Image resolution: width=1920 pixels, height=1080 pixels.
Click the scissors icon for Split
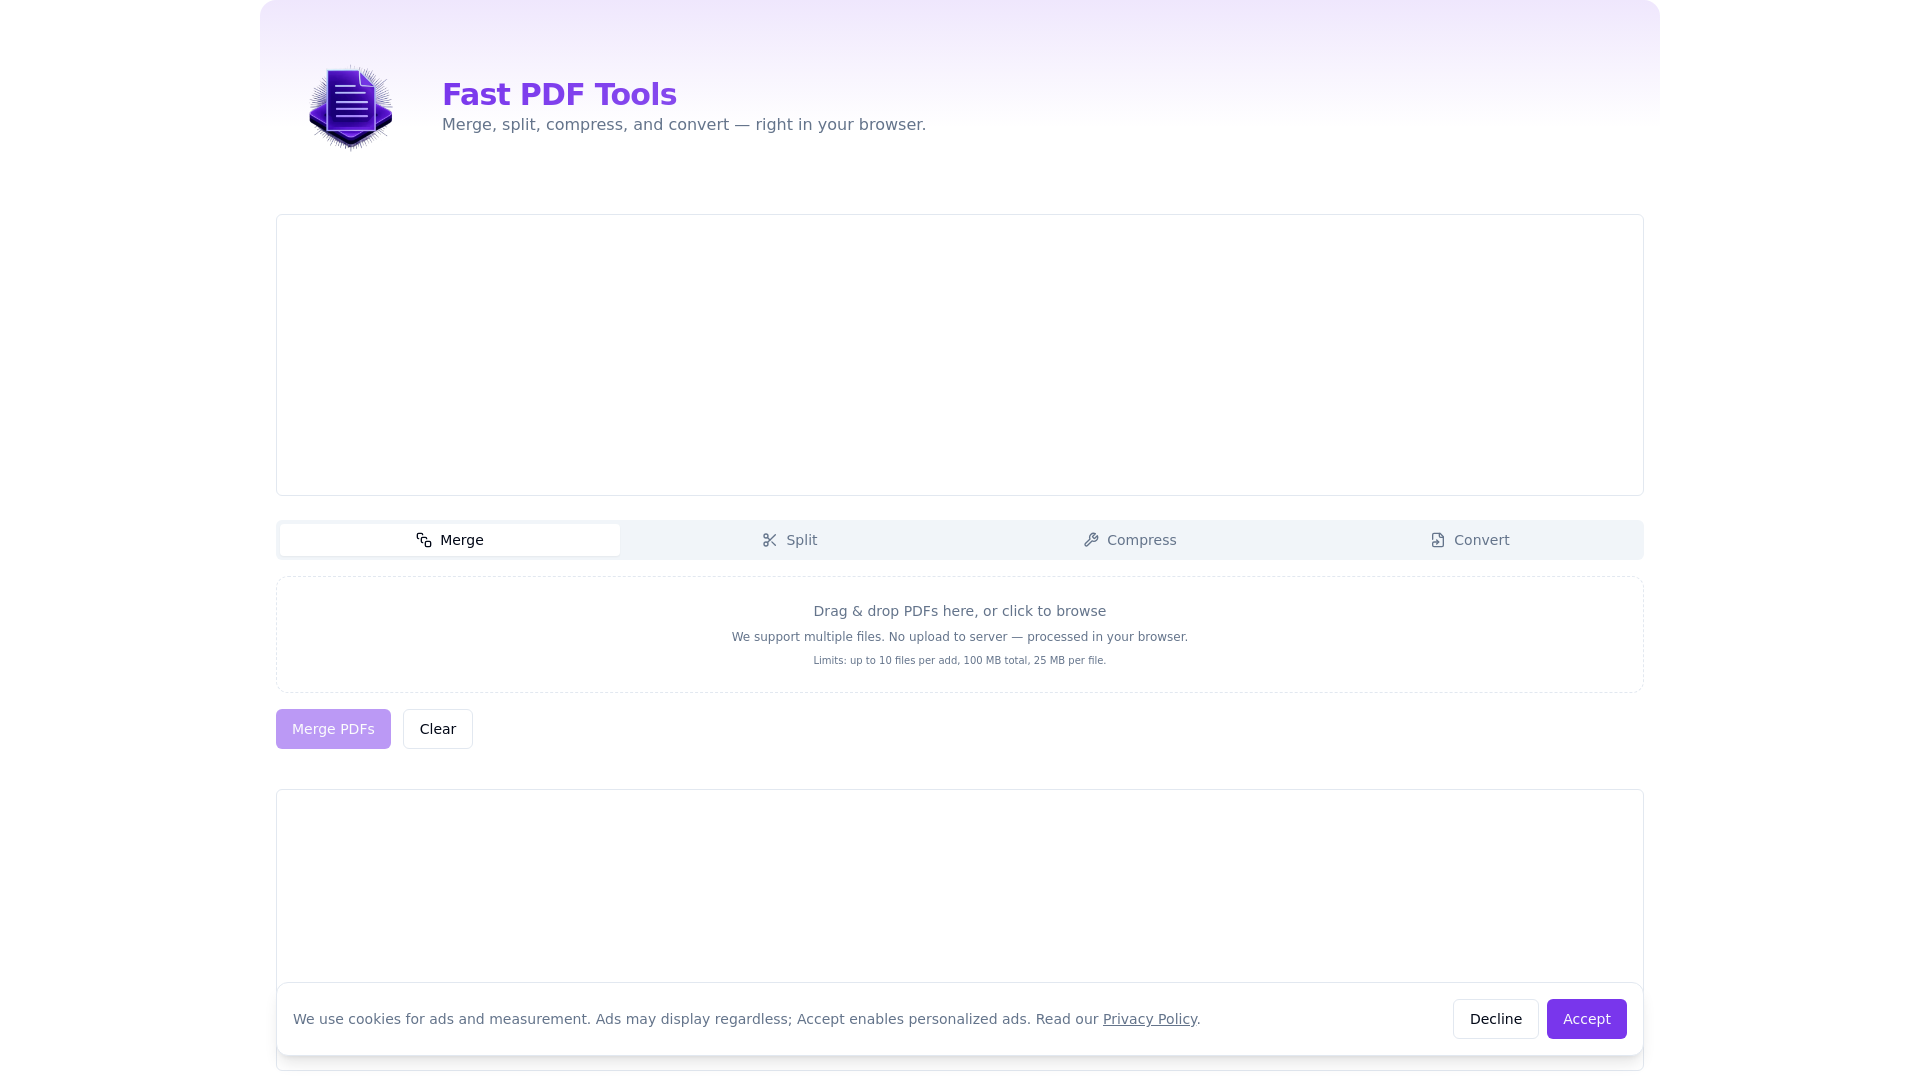click(770, 540)
